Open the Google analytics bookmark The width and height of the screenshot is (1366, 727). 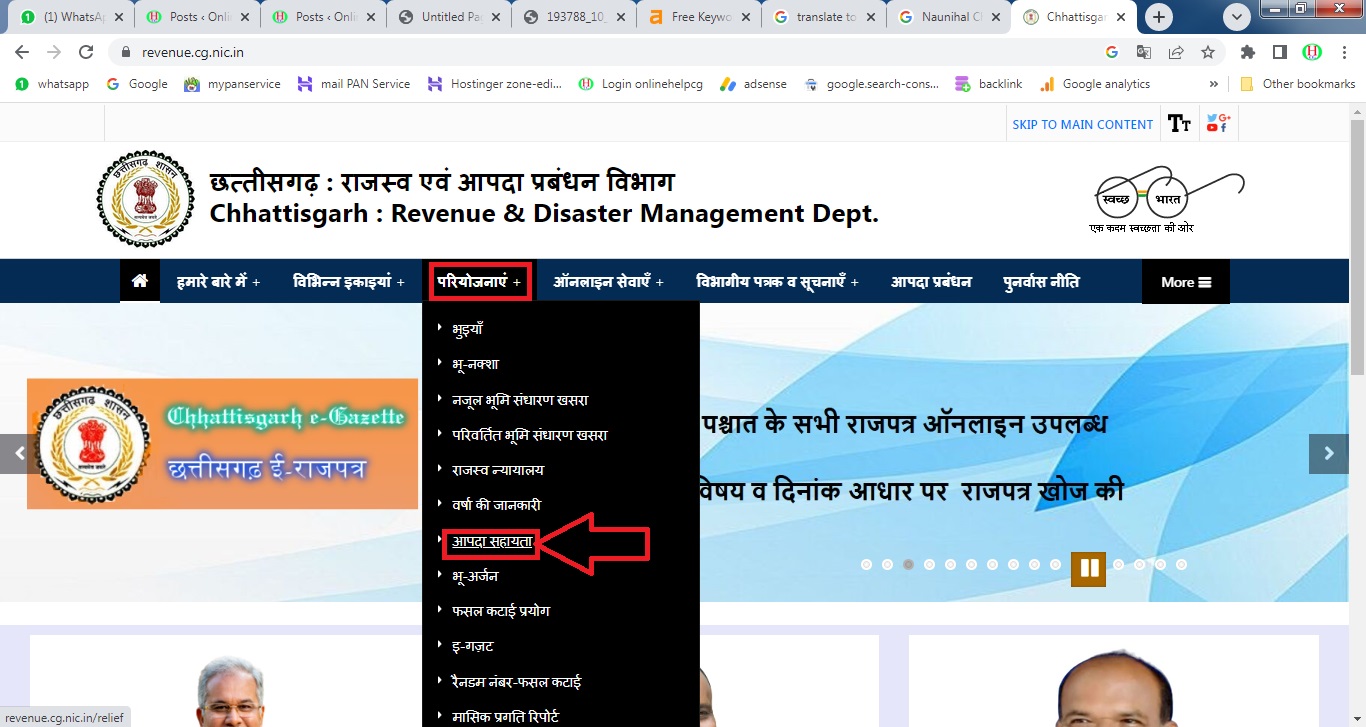click(x=1095, y=84)
